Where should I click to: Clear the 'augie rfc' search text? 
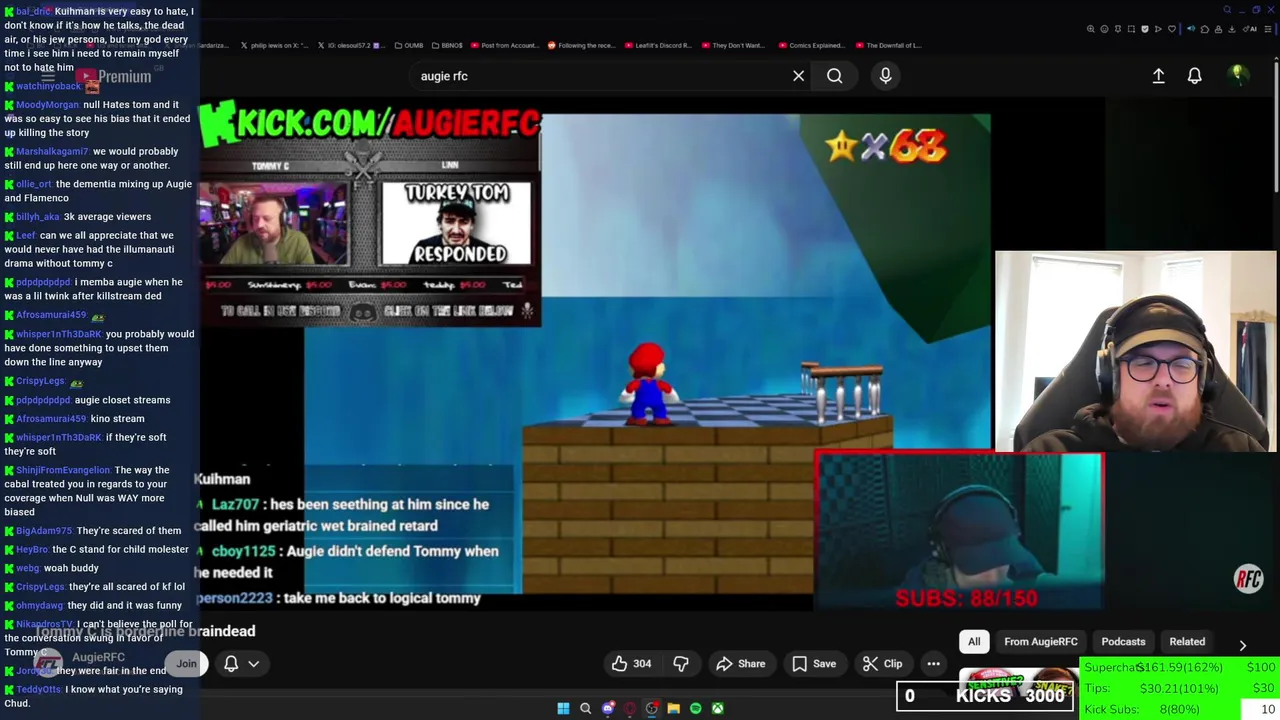coord(798,76)
